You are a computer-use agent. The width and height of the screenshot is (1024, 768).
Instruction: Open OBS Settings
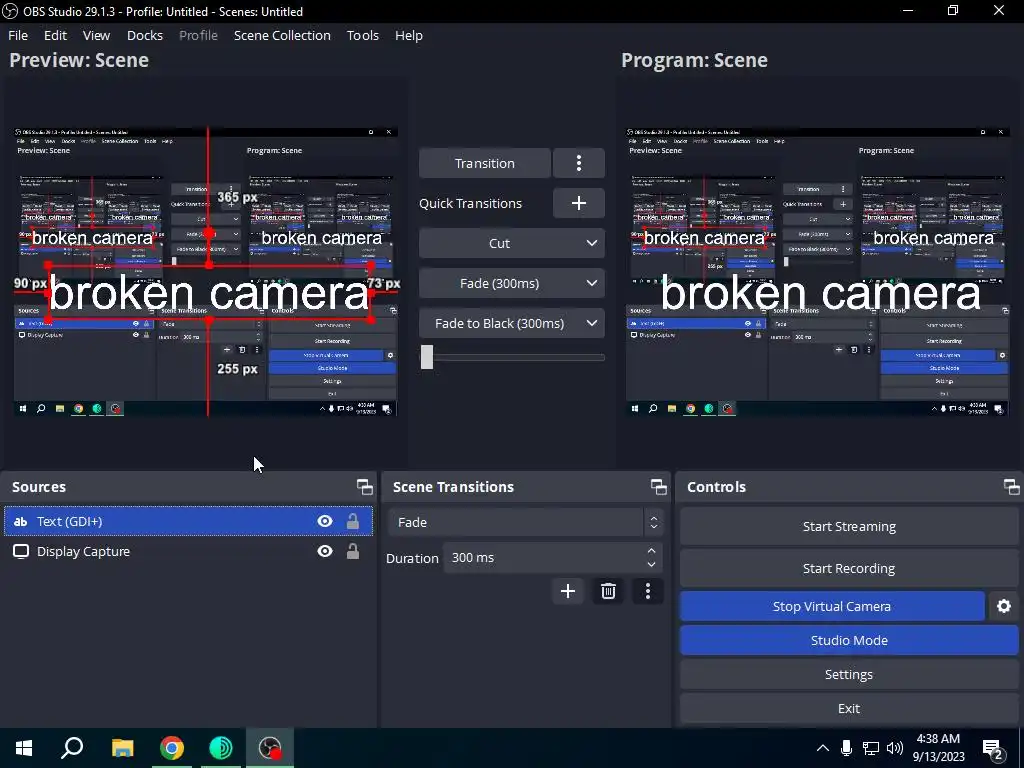(x=849, y=675)
